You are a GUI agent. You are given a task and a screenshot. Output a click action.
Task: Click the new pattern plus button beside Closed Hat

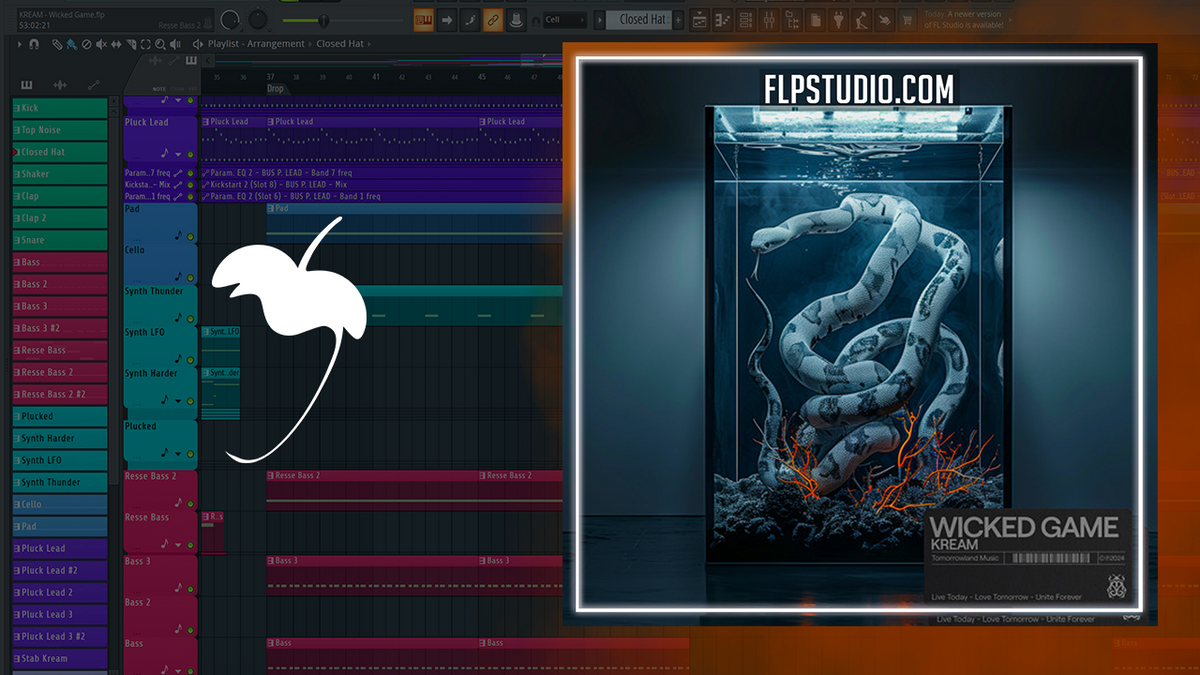click(x=678, y=19)
